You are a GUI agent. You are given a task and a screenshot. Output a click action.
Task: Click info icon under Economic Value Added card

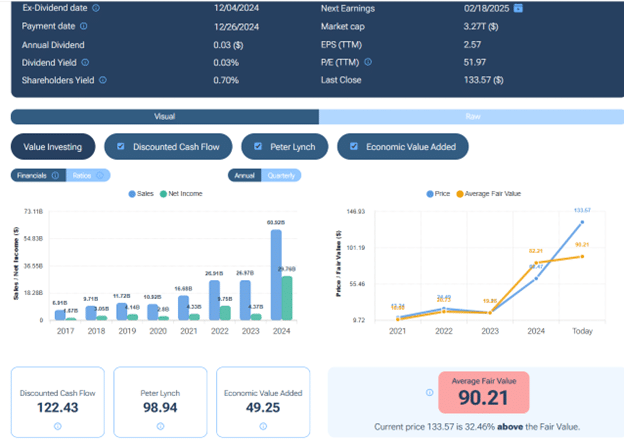263,426
